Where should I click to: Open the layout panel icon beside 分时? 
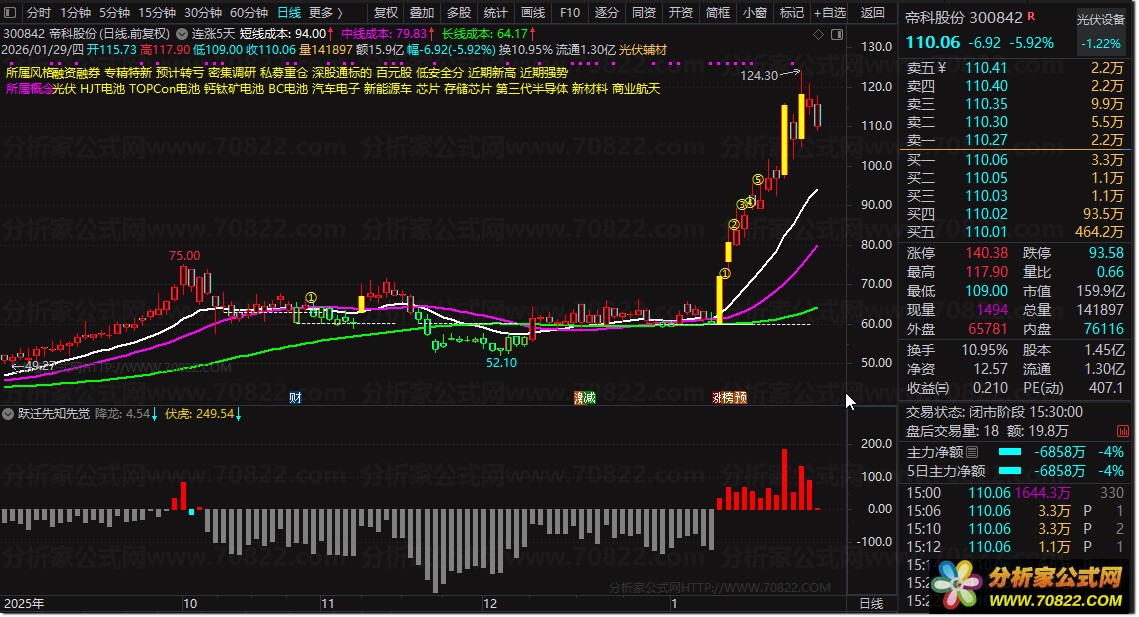tap(9, 12)
